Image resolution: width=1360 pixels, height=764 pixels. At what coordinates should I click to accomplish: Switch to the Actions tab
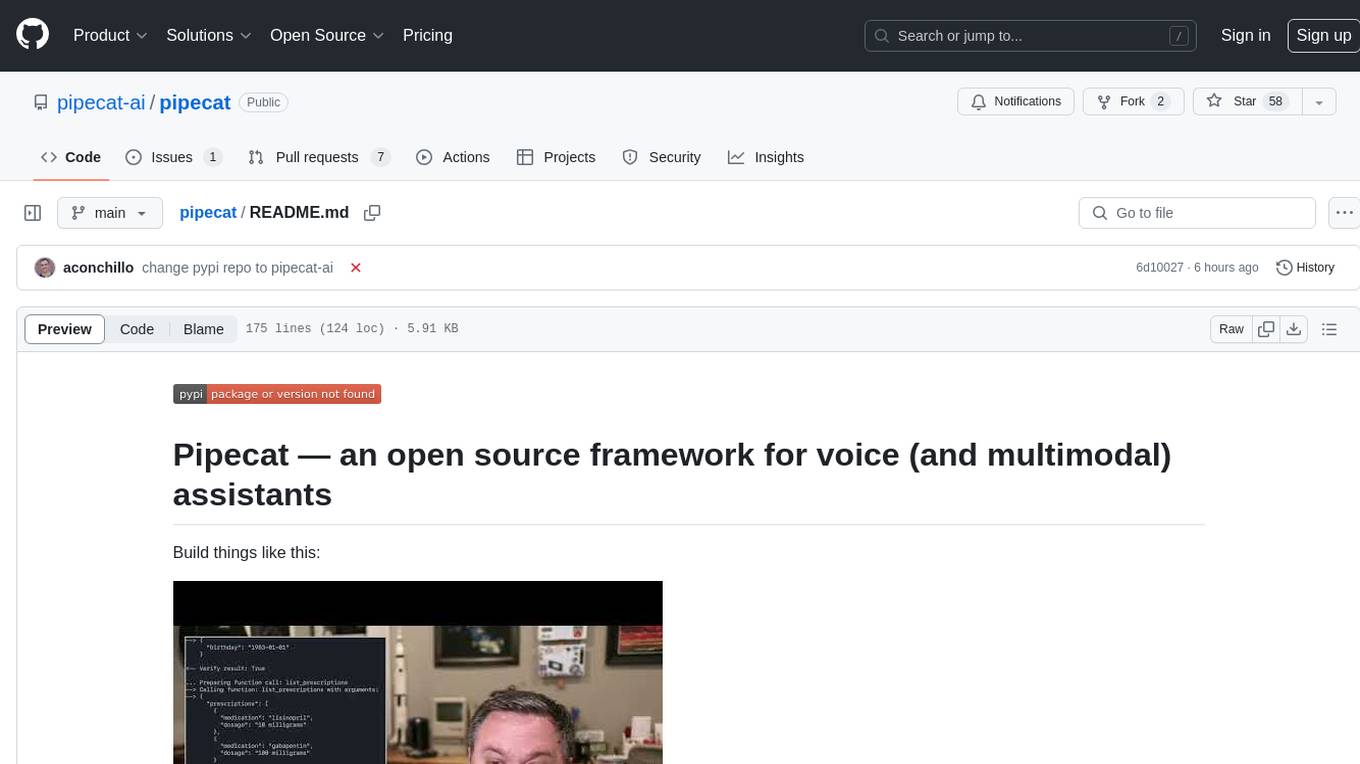tap(453, 157)
